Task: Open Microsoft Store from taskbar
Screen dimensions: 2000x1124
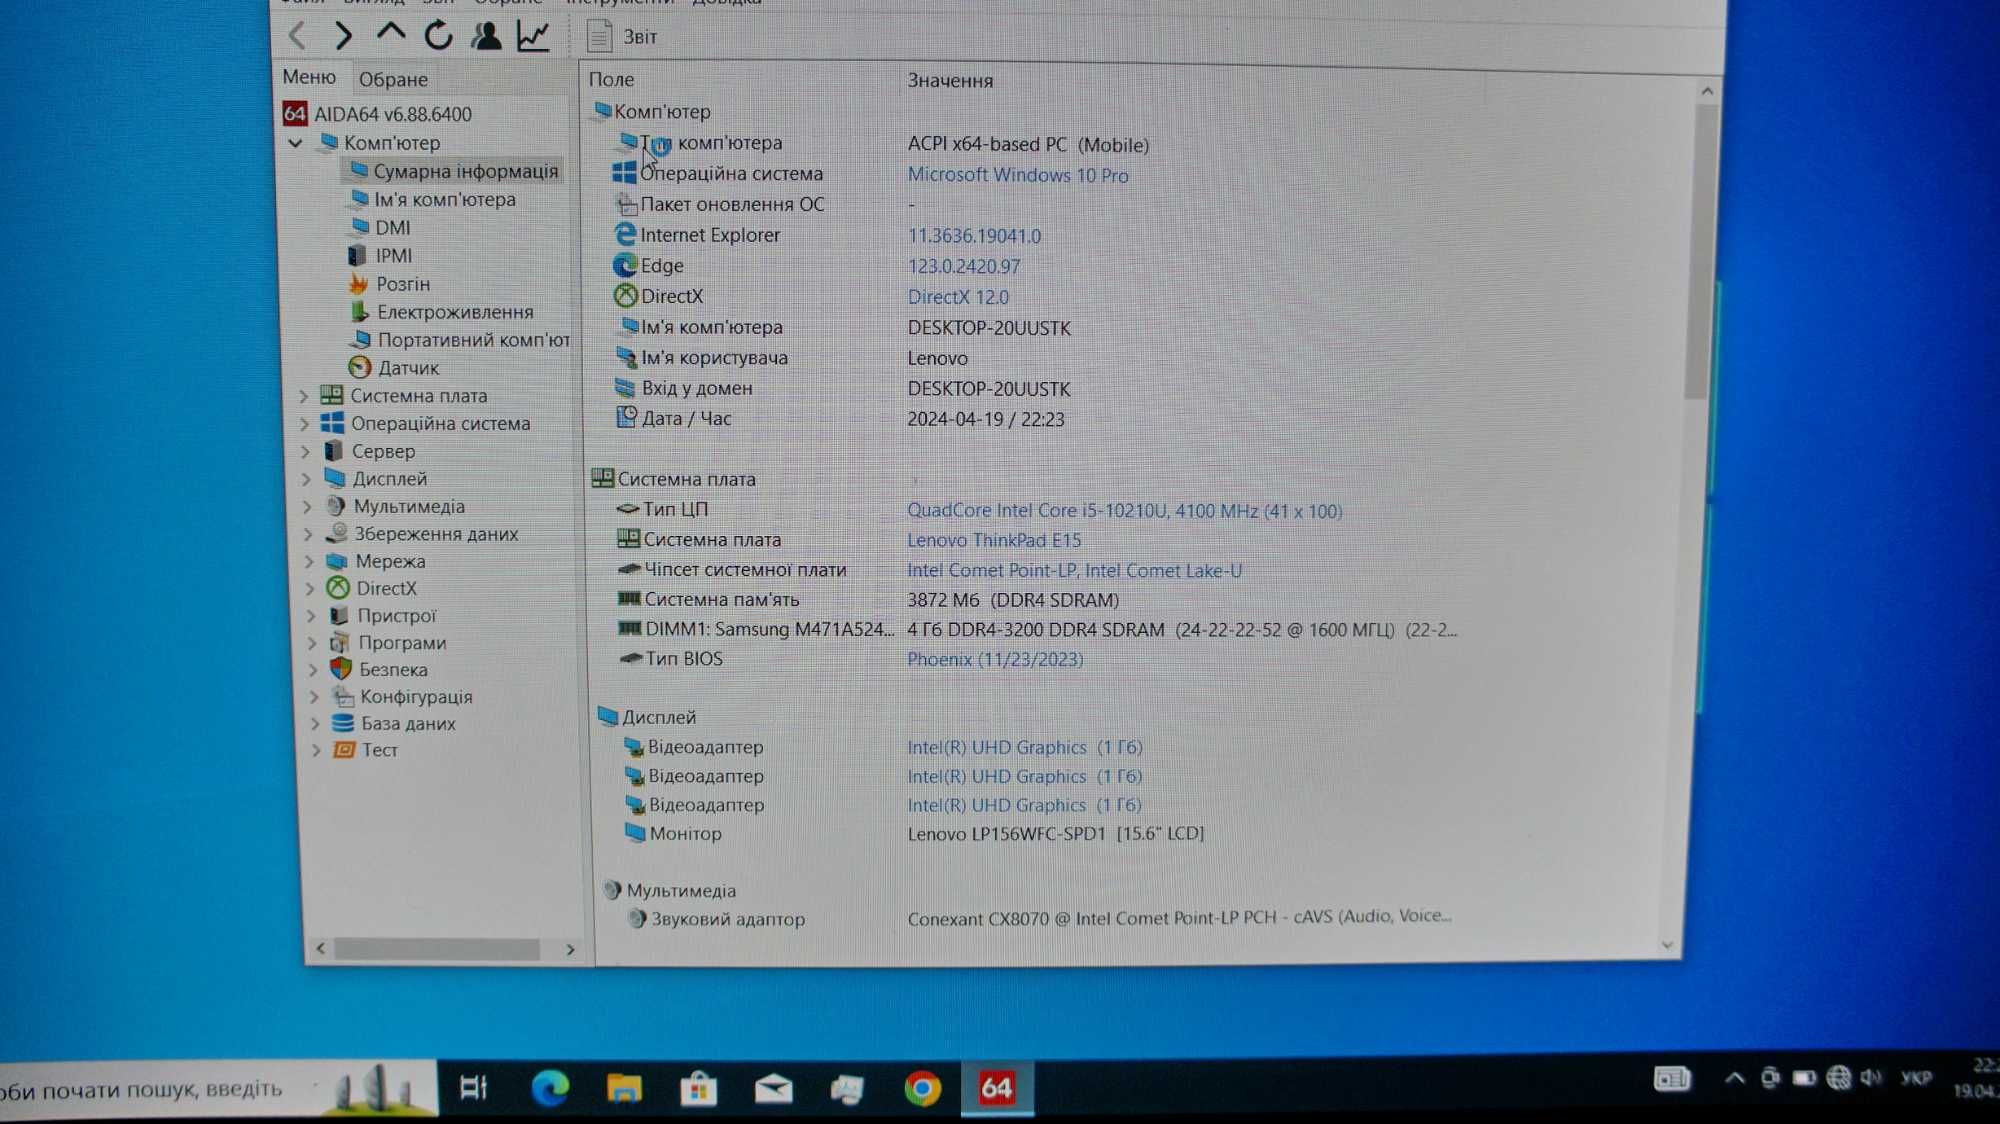Action: pyautogui.click(x=698, y=1088)
